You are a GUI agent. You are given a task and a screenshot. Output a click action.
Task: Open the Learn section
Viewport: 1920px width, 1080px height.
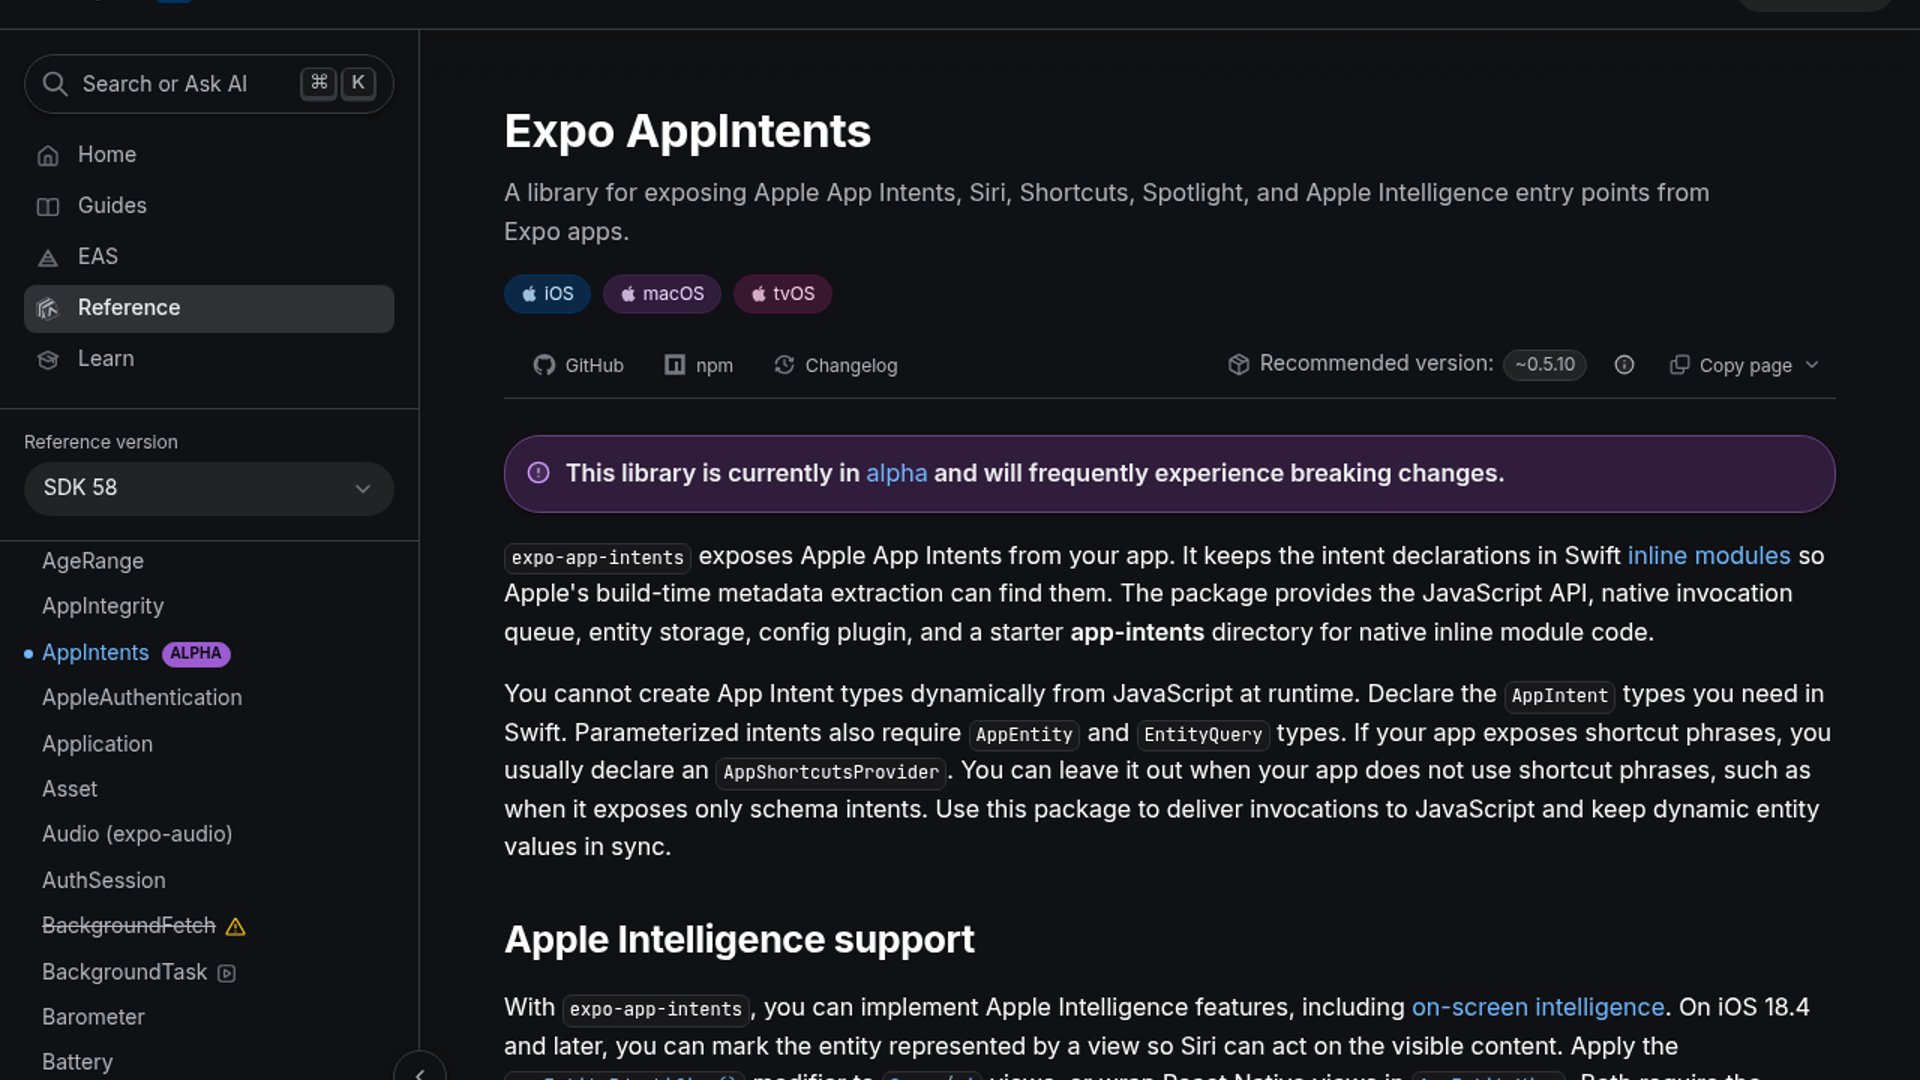pos(209,359)
